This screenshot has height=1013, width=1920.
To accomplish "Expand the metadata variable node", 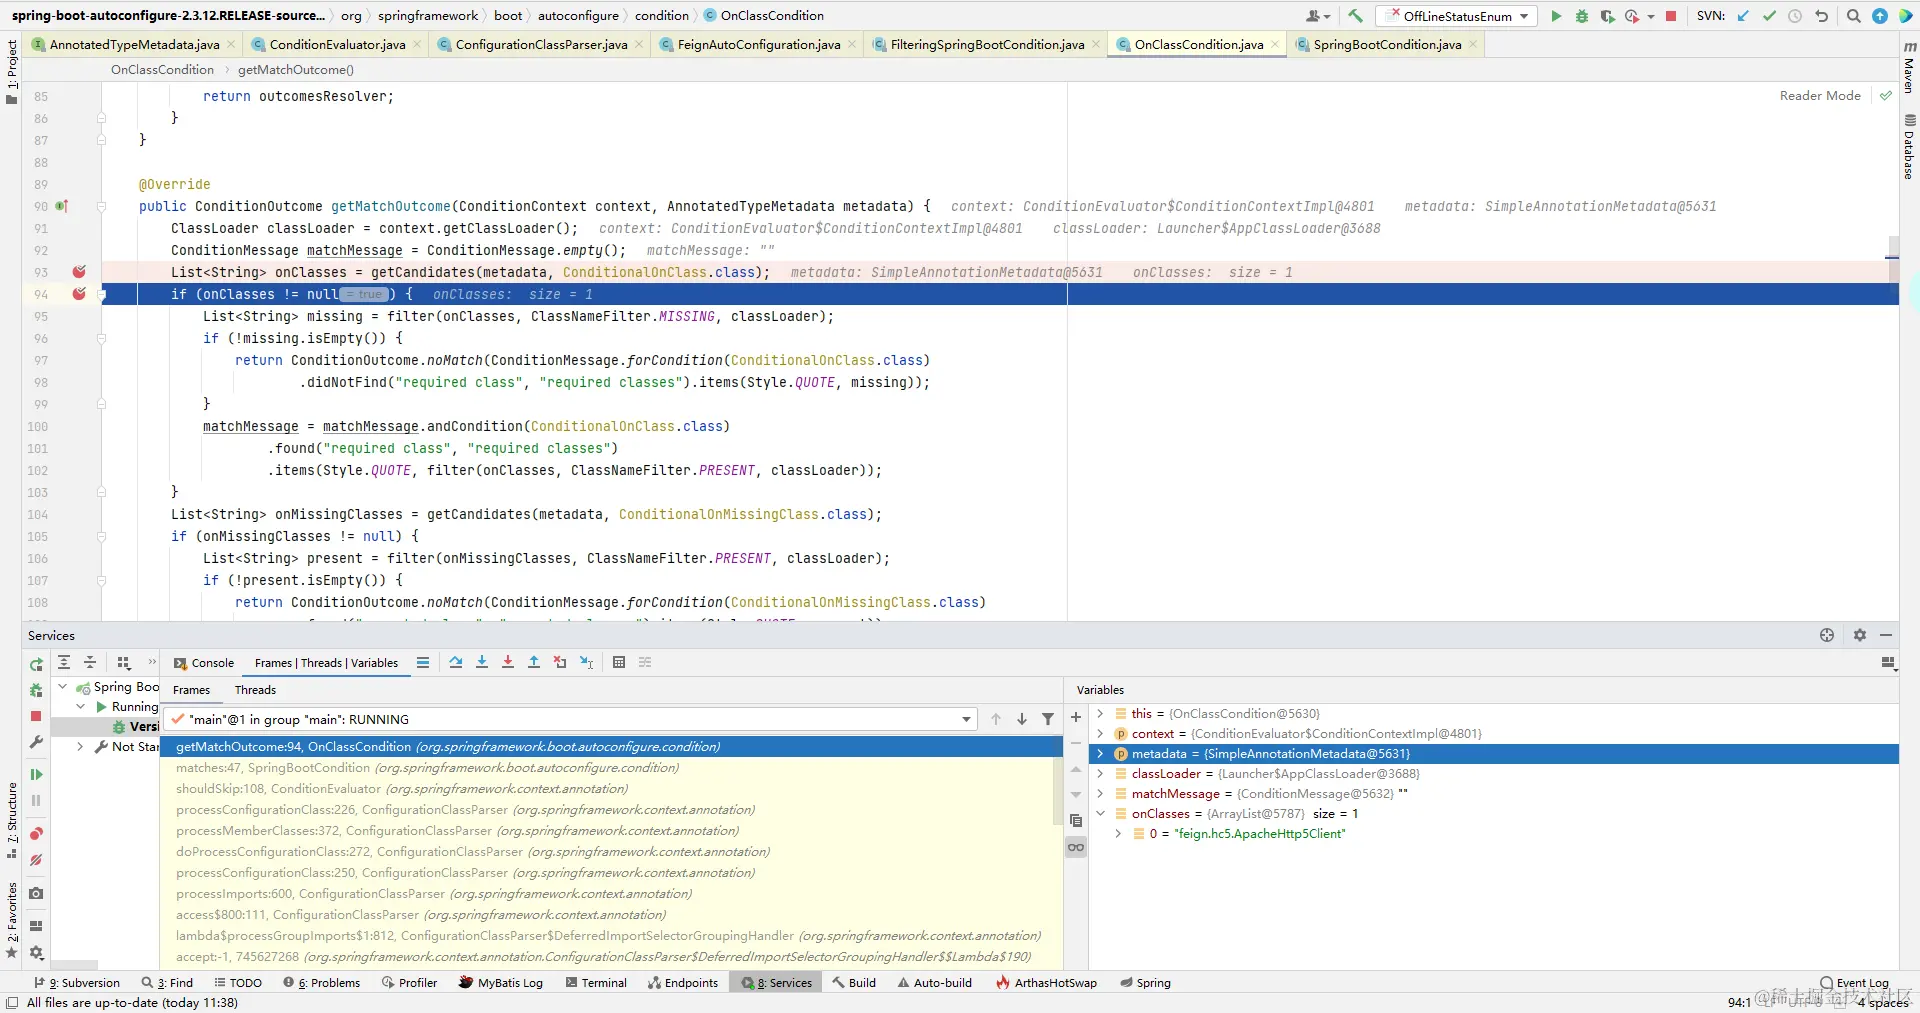I will click(x=1101, y=754).
